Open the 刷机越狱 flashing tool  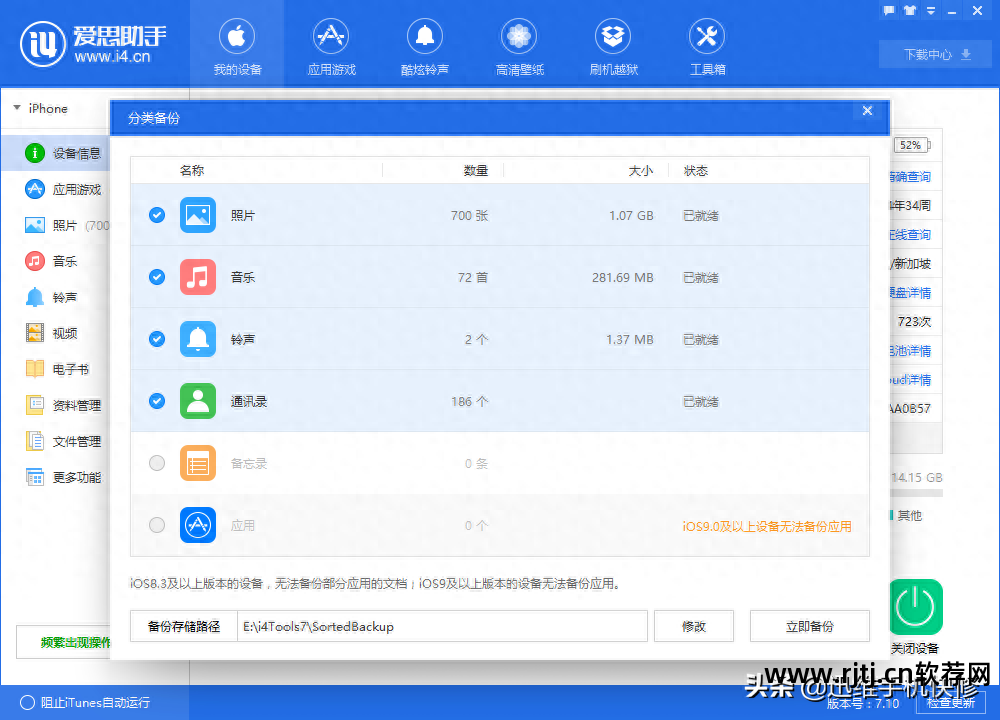click(x=612, y=45)
